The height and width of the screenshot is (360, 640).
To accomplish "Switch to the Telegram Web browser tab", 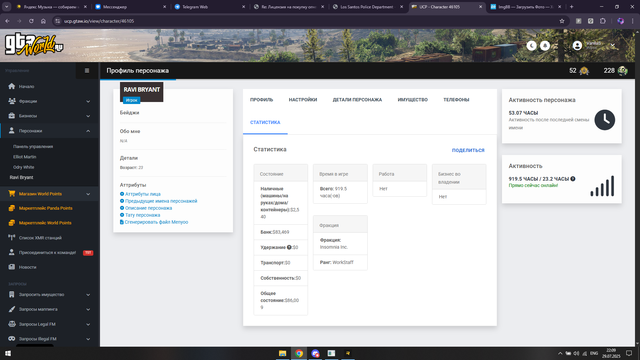I will (x=209, y=7).
